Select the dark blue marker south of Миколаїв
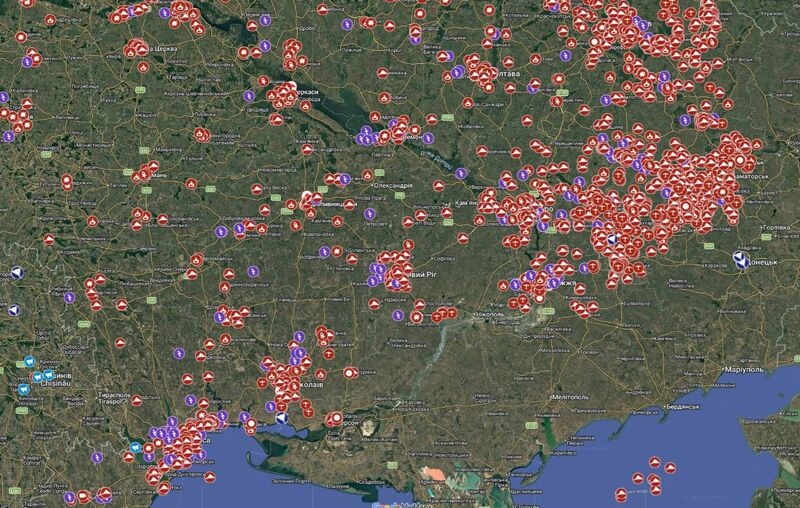The image size is (800, 508). coord(282,418)
